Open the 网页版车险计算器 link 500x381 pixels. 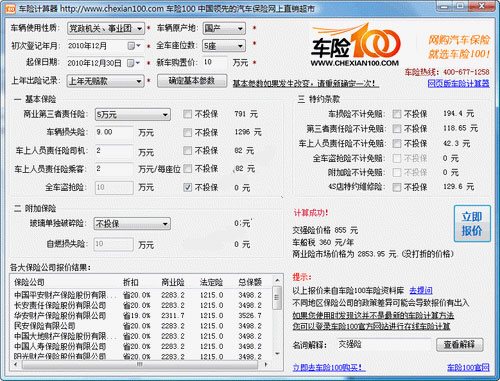(458, 83)
